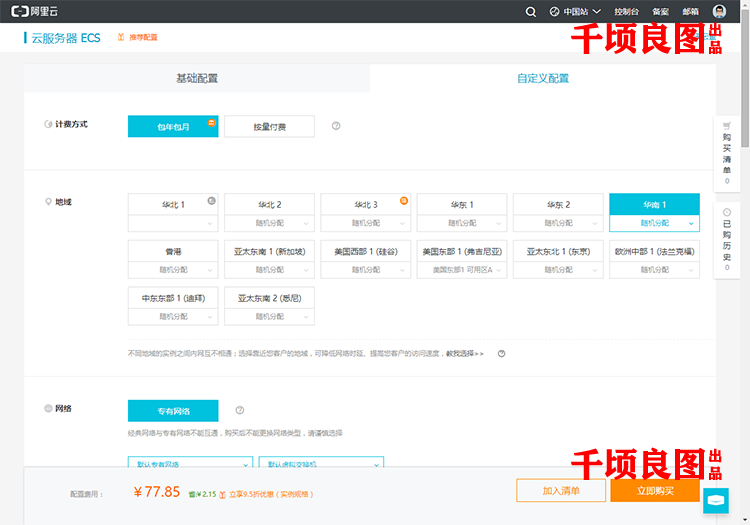Choose 中东东部 1 (迪拜) region

[x=173, y=298]
